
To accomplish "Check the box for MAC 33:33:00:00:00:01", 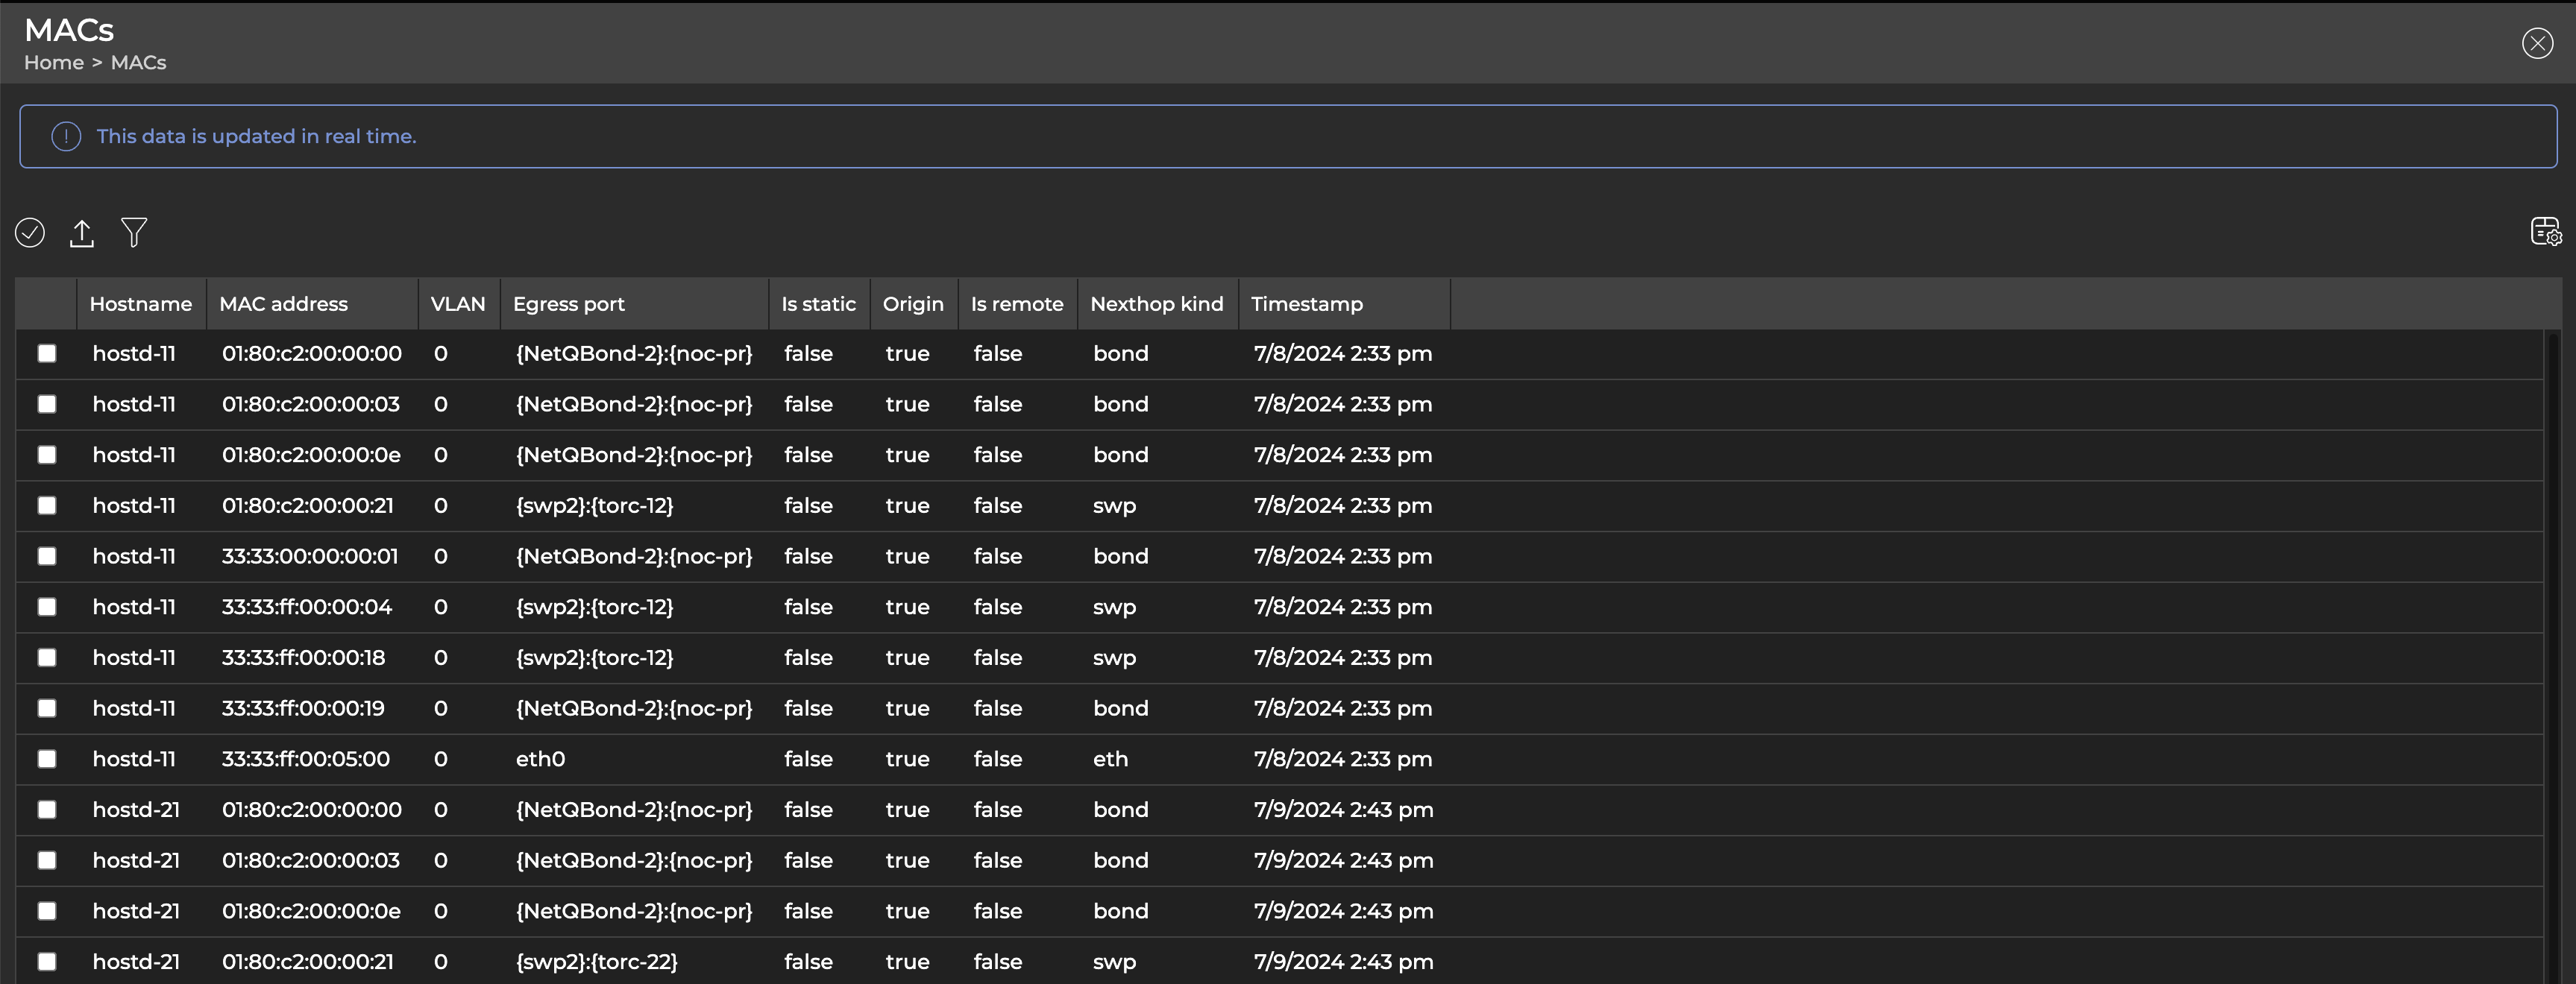I will (47, 556).
